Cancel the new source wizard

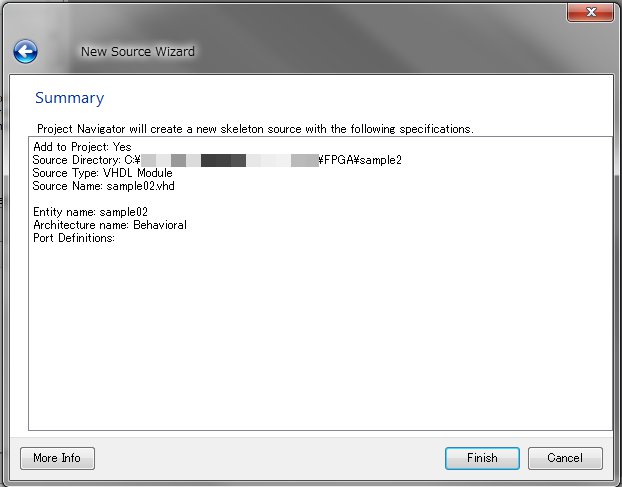(564, 458)
